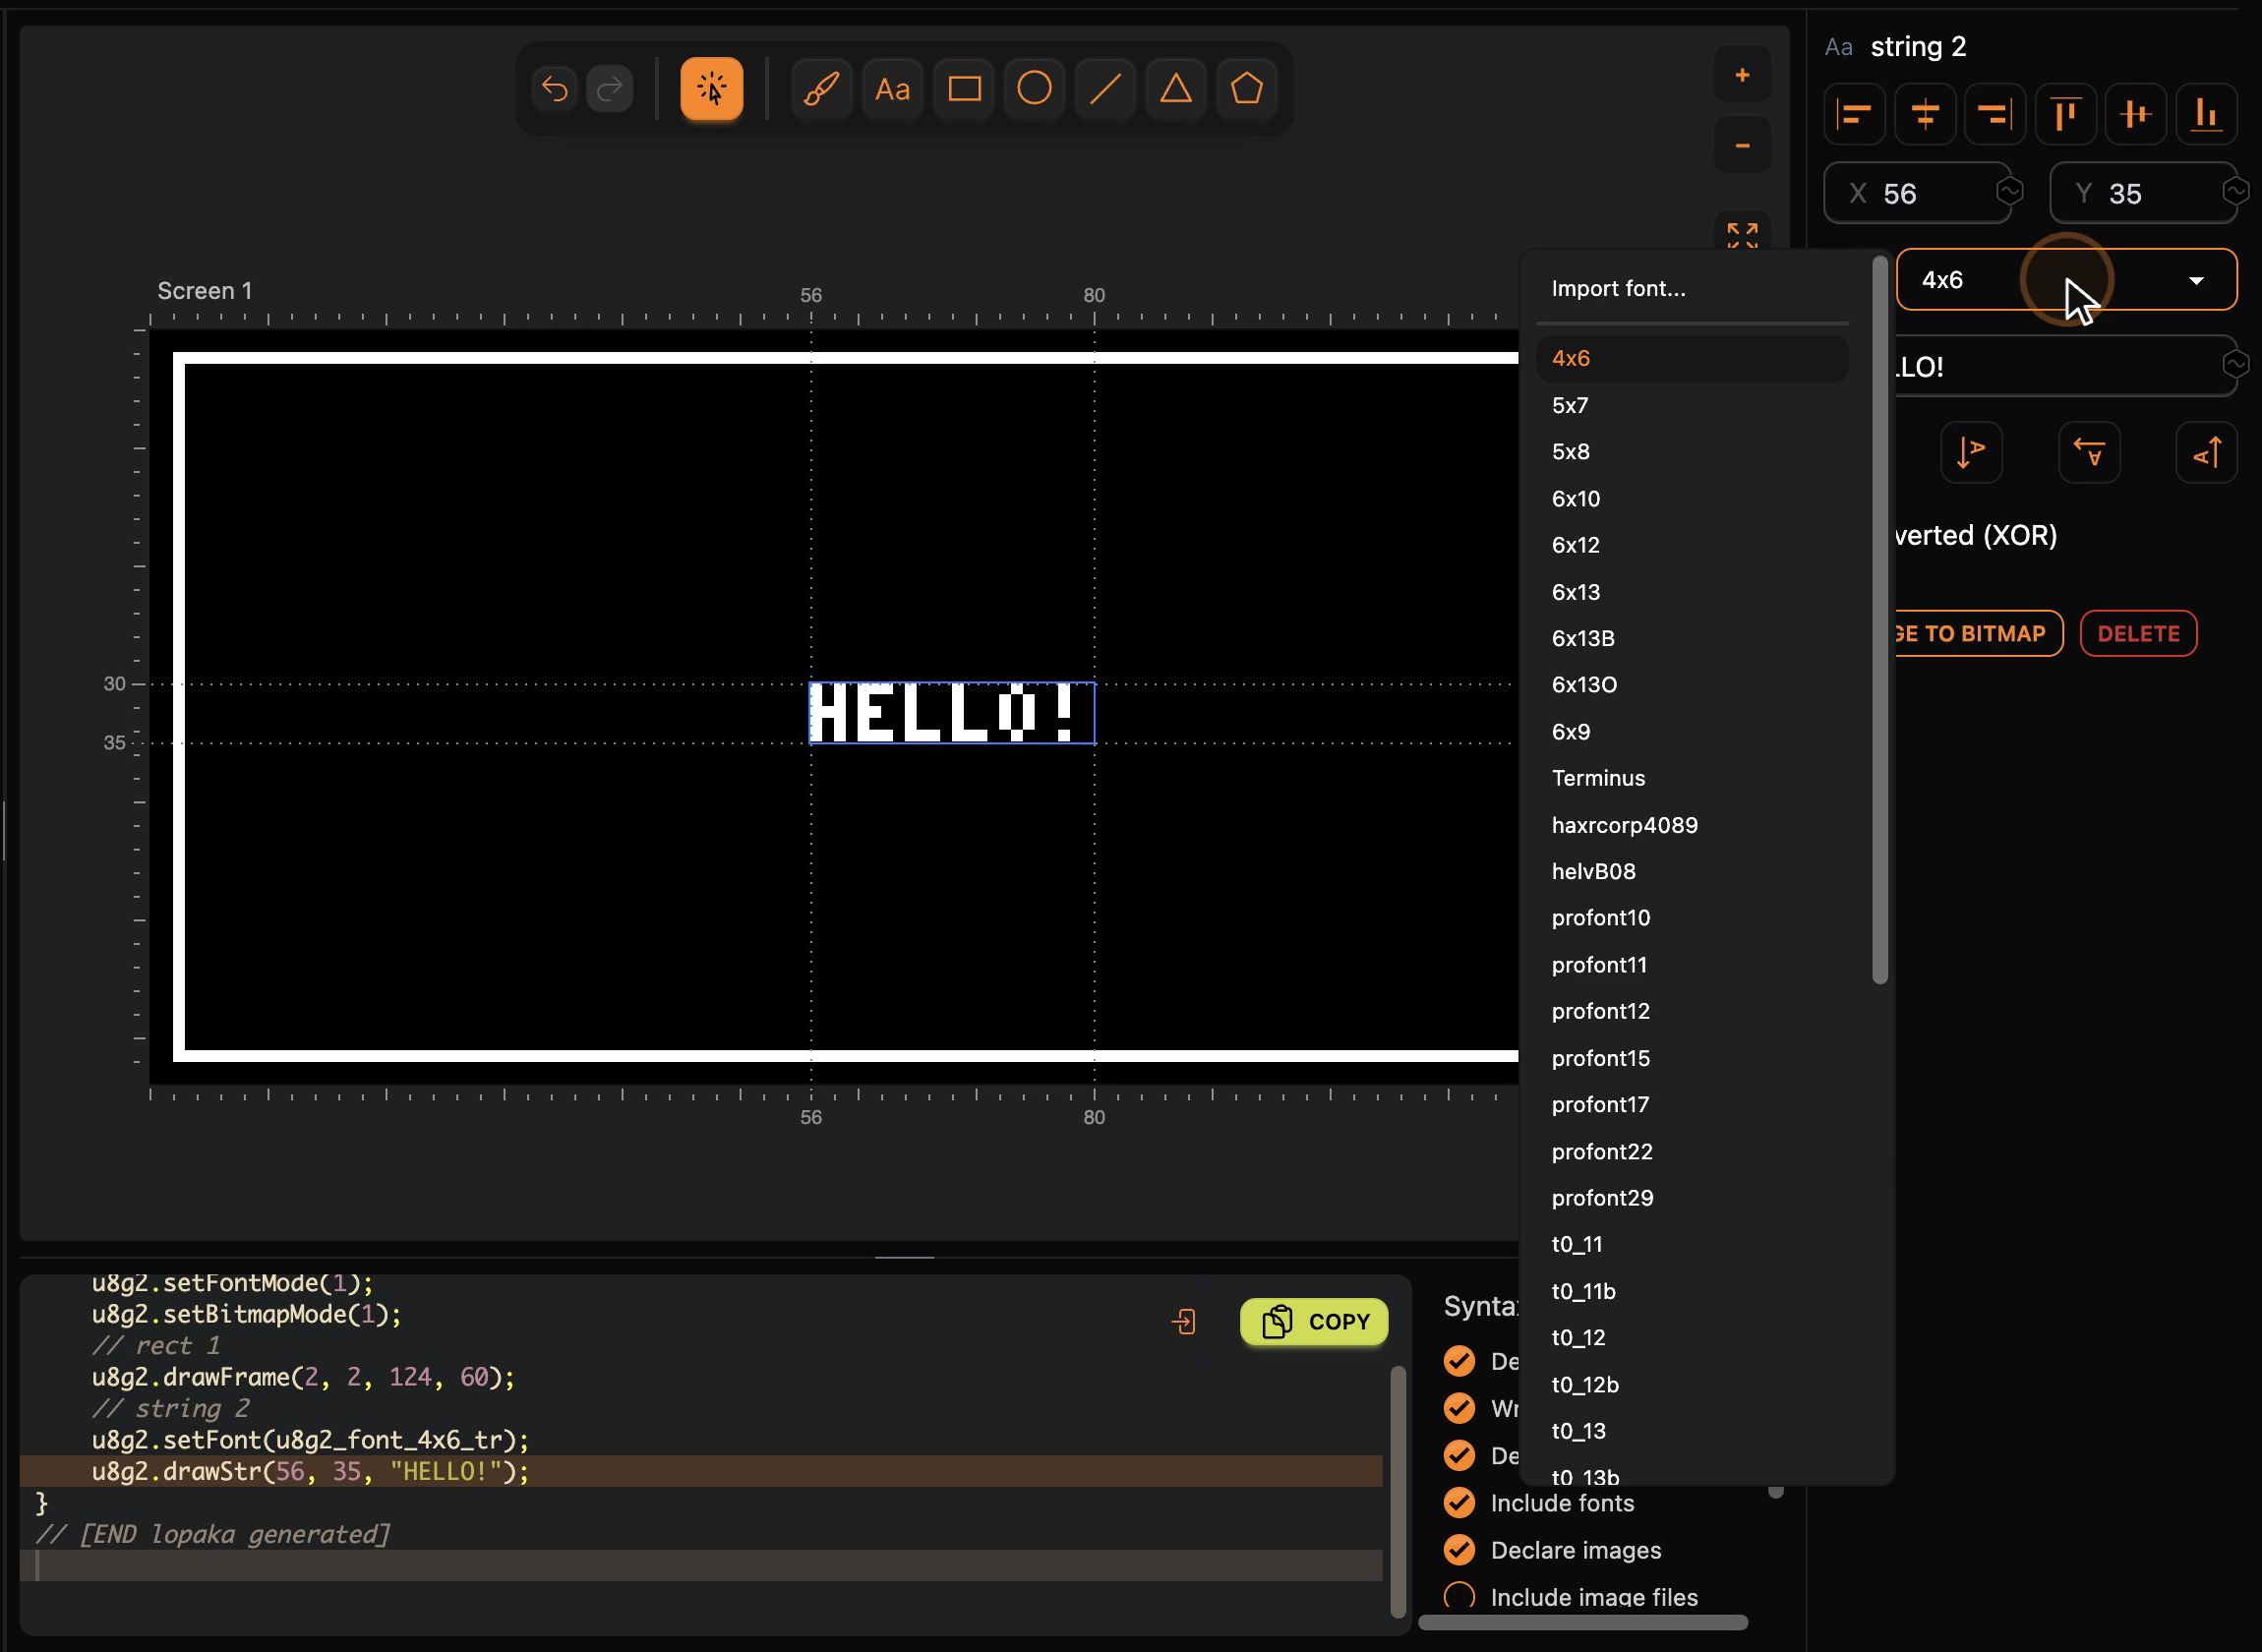The width and height of the screenshot is (2262, 1652).
Task: Pick the helvB08 font option
Action: [1692, 871]
